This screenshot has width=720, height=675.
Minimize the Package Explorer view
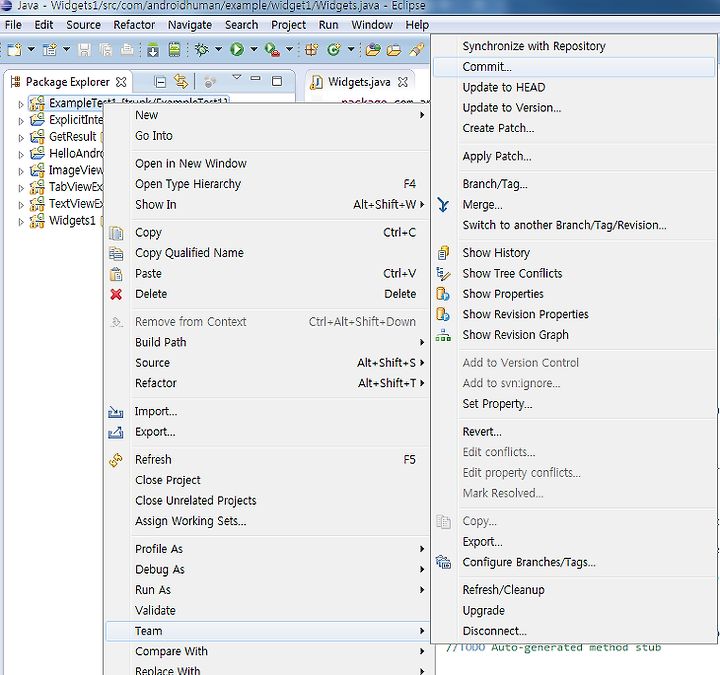point(255,79)
